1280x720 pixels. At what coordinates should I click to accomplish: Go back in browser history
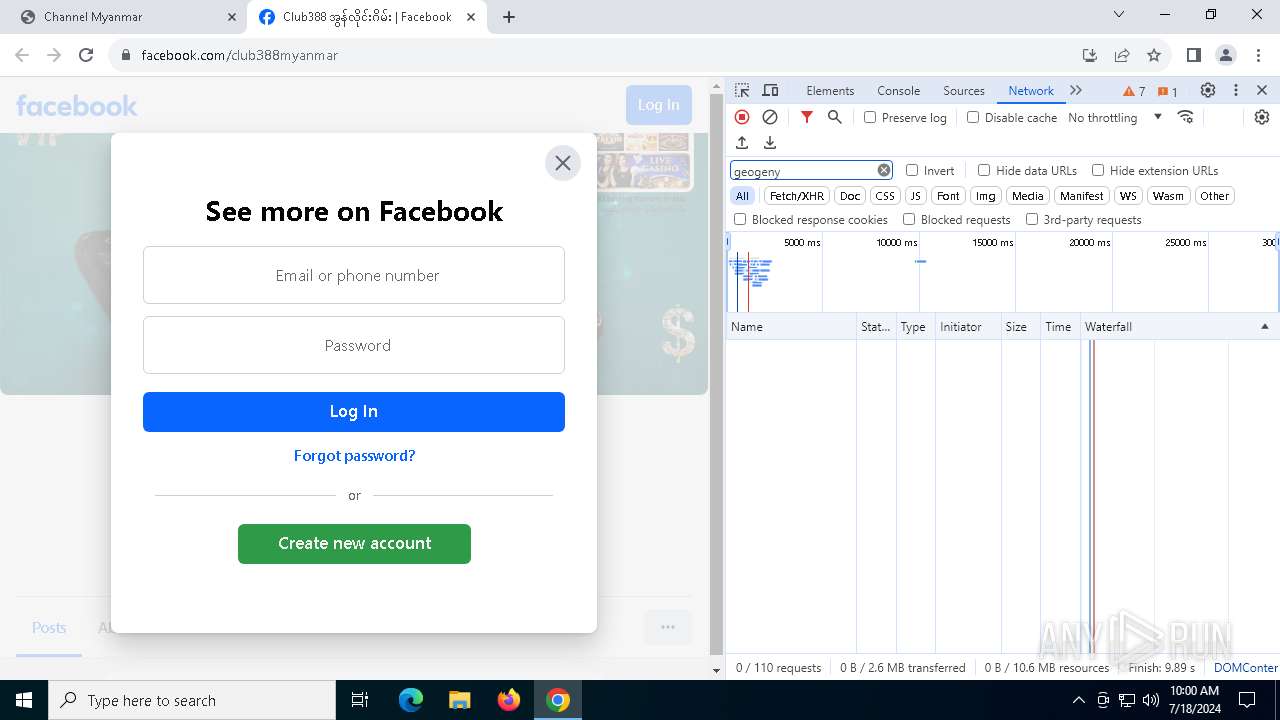point(22,55)
